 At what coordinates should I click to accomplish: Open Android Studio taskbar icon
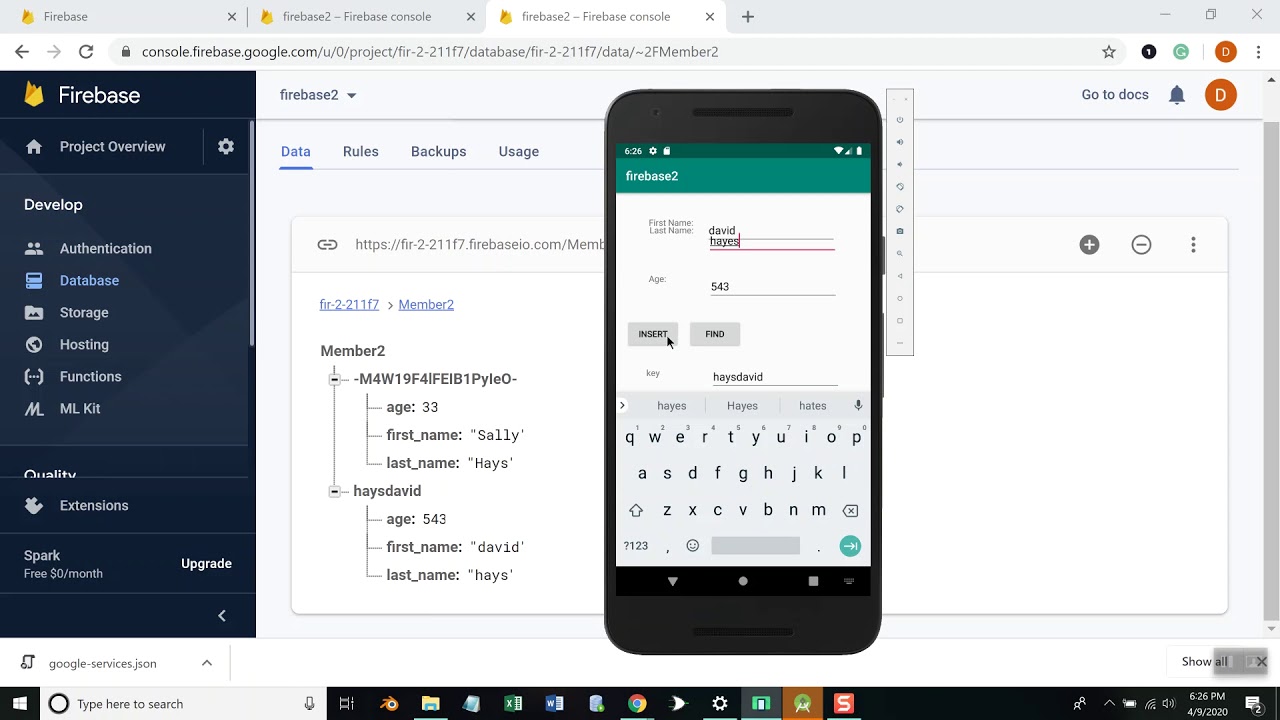(x=802, y=704)
